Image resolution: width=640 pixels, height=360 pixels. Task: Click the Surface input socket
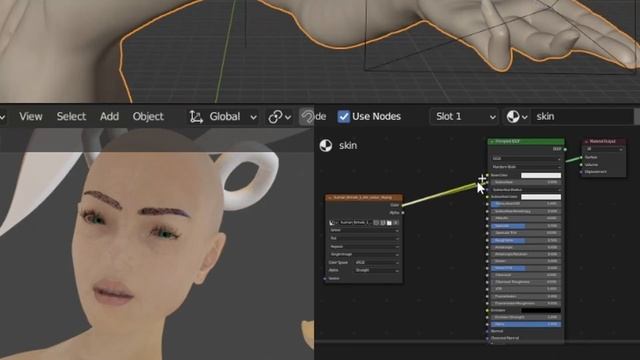click(581, 157)
